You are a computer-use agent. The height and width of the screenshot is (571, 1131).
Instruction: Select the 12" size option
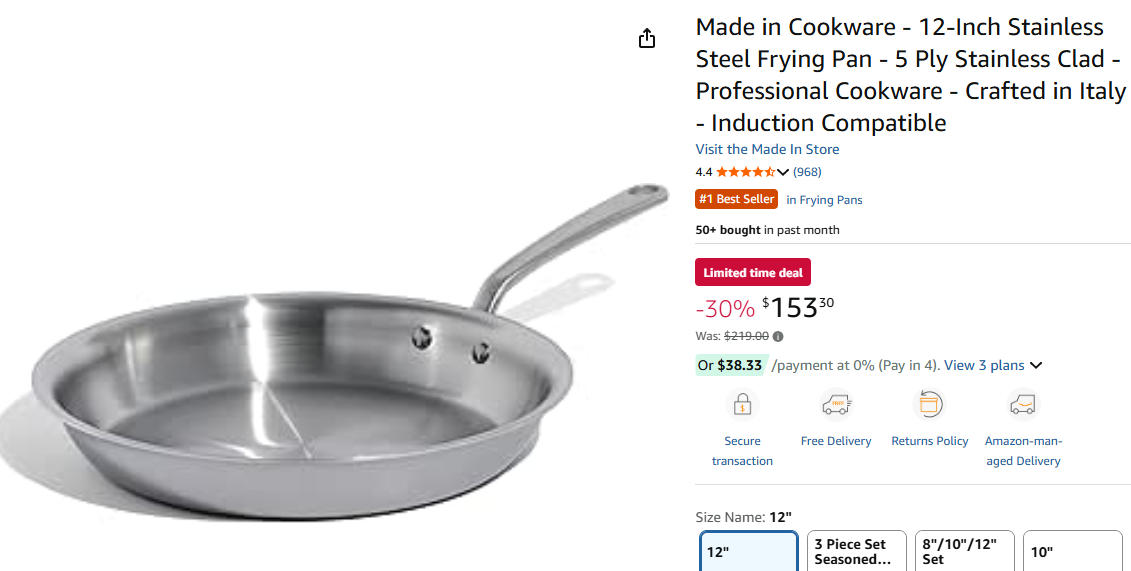pos(748,551)
